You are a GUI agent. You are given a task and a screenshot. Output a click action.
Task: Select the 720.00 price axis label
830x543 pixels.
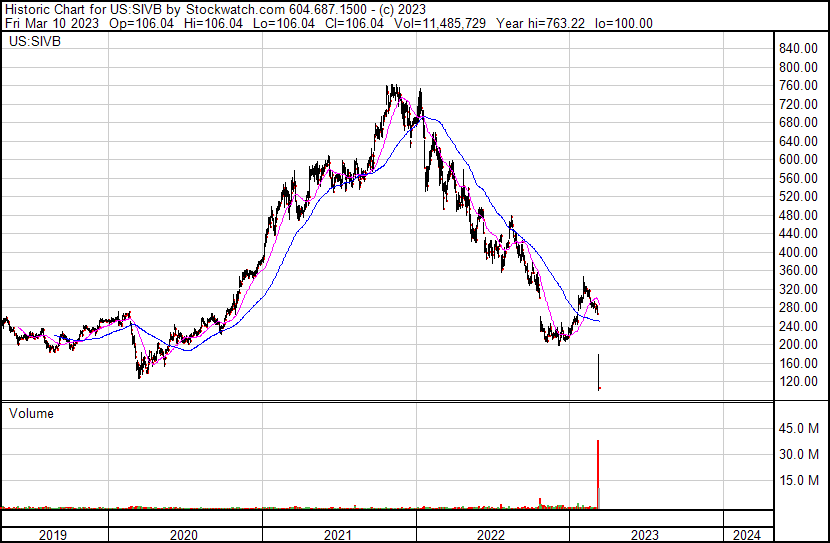coord(798,104)
